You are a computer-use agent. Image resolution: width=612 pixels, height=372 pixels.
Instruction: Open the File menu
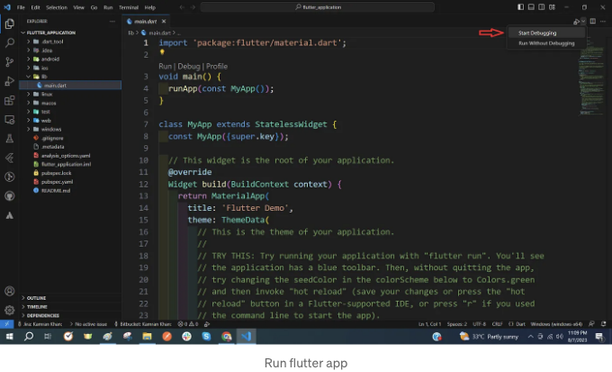[21, 7]
